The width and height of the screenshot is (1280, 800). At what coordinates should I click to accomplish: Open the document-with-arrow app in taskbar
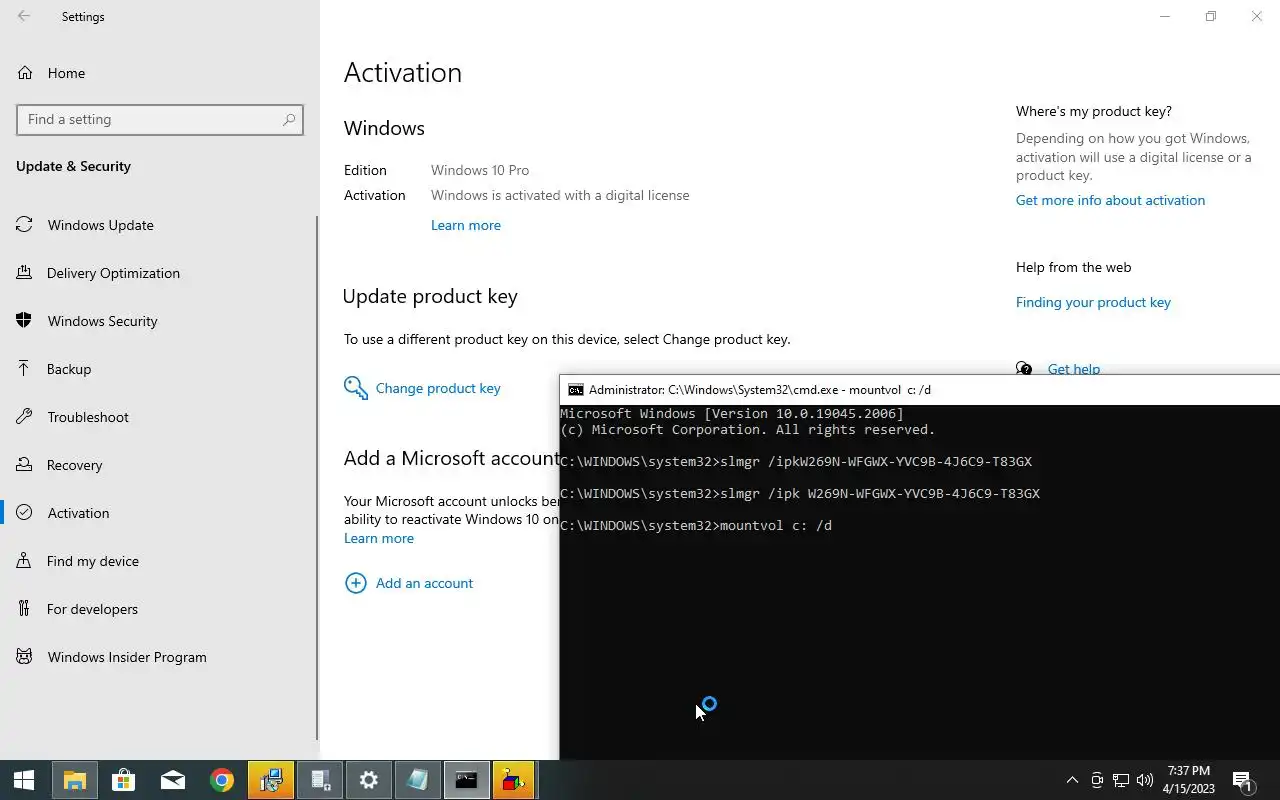click(320, 780)
